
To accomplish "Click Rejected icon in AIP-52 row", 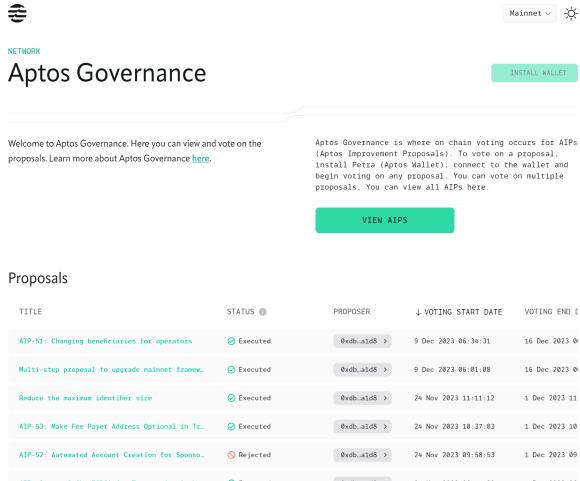I will click(231, 455).
